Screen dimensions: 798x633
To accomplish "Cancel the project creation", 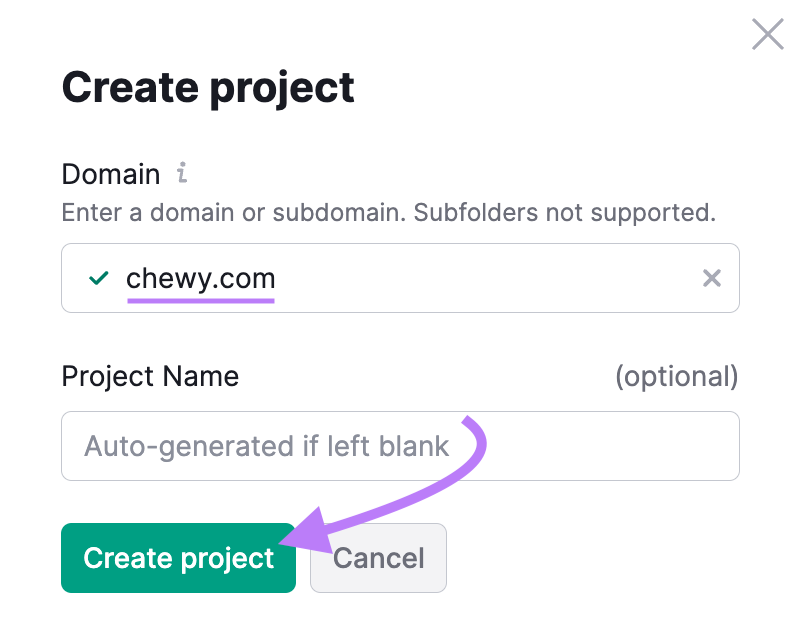I will point(379,558).
